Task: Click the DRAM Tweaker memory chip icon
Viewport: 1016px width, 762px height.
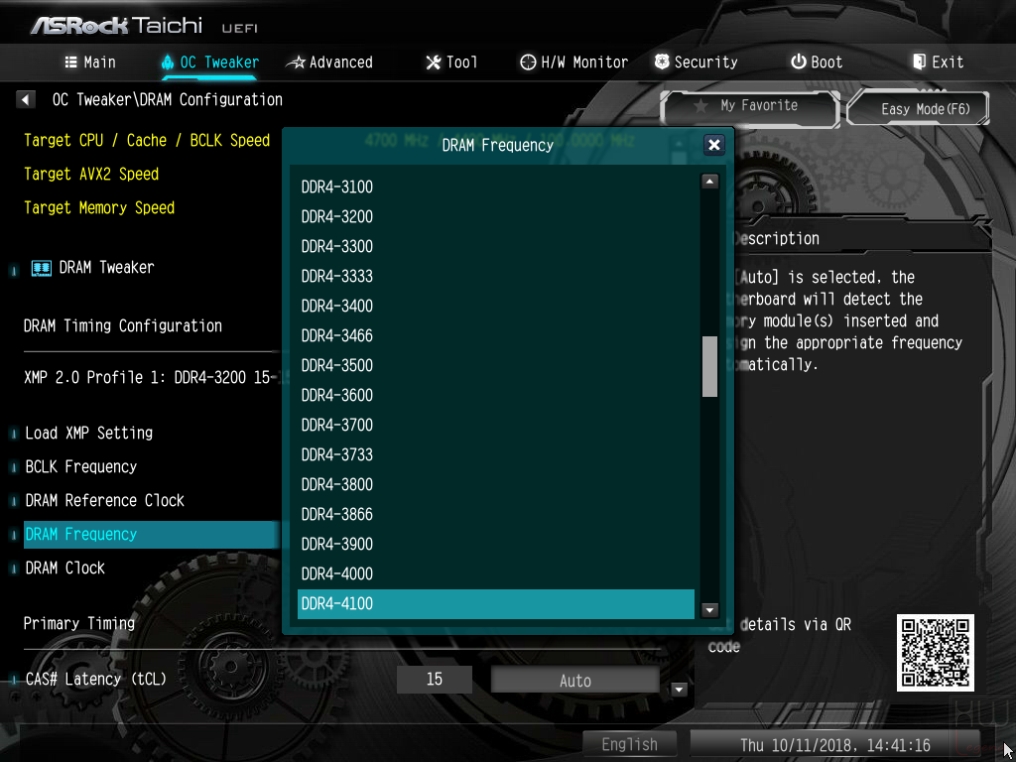Action: coord(41,268)
